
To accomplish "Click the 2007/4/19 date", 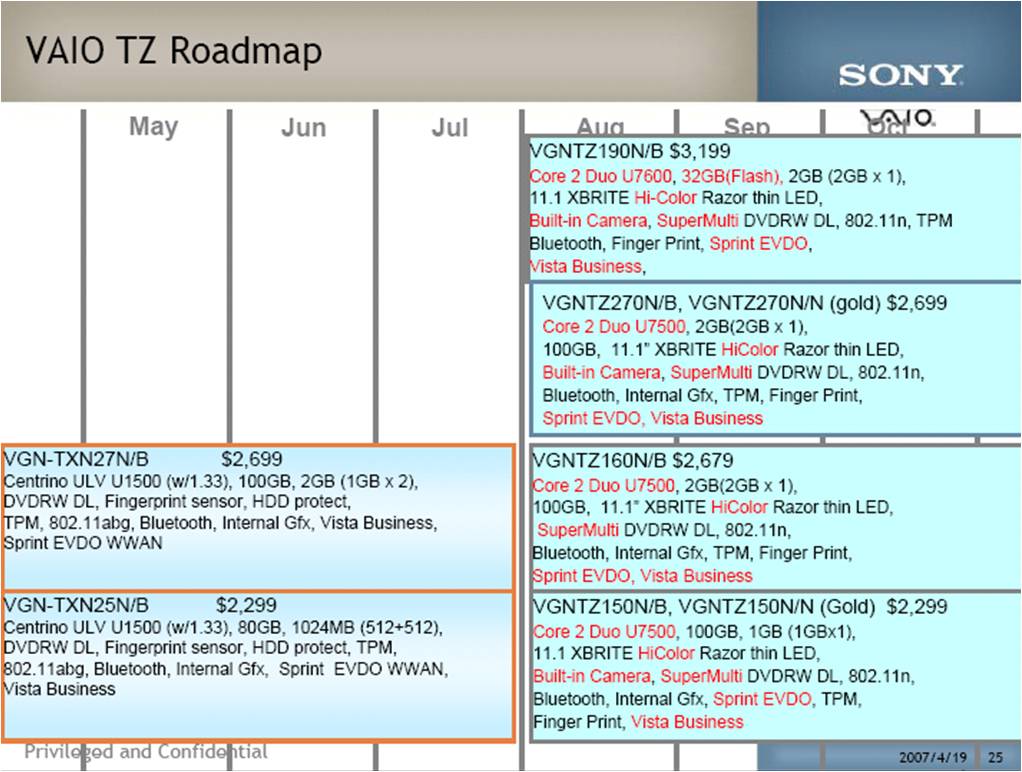I will (933, 757).
